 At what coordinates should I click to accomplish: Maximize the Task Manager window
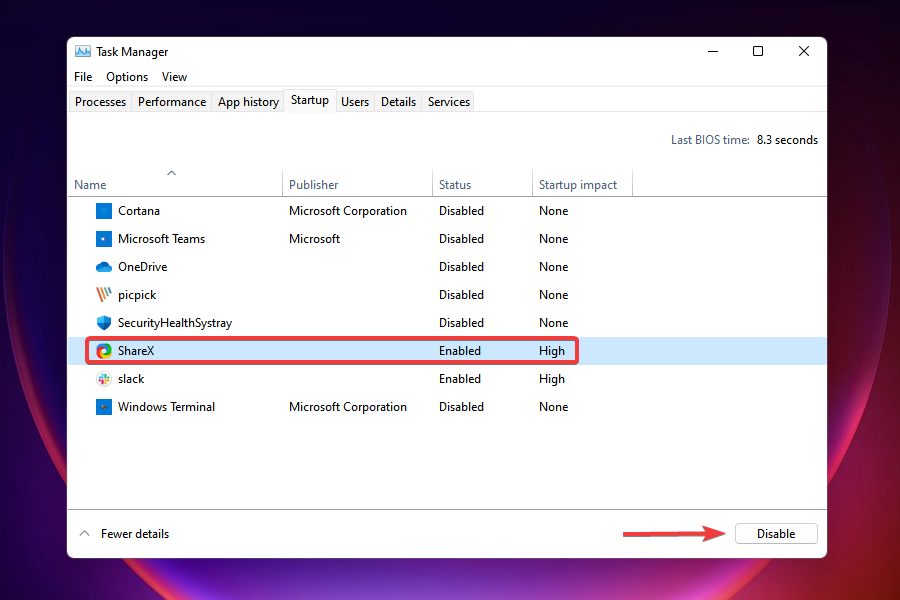pos(758,52)
